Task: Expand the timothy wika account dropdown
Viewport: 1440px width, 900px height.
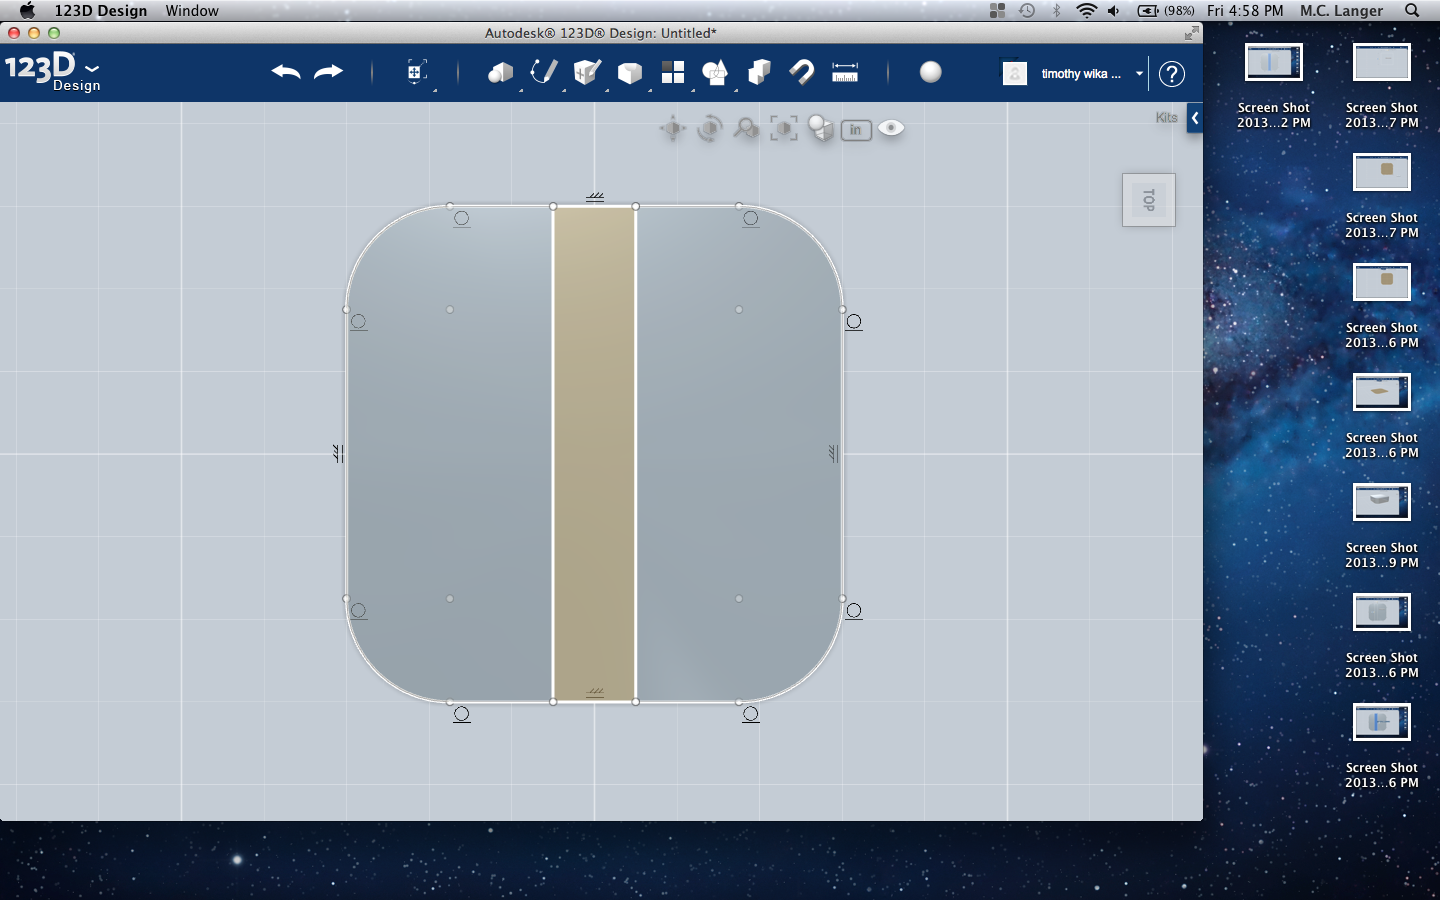Action: [x=1139, y=74]
